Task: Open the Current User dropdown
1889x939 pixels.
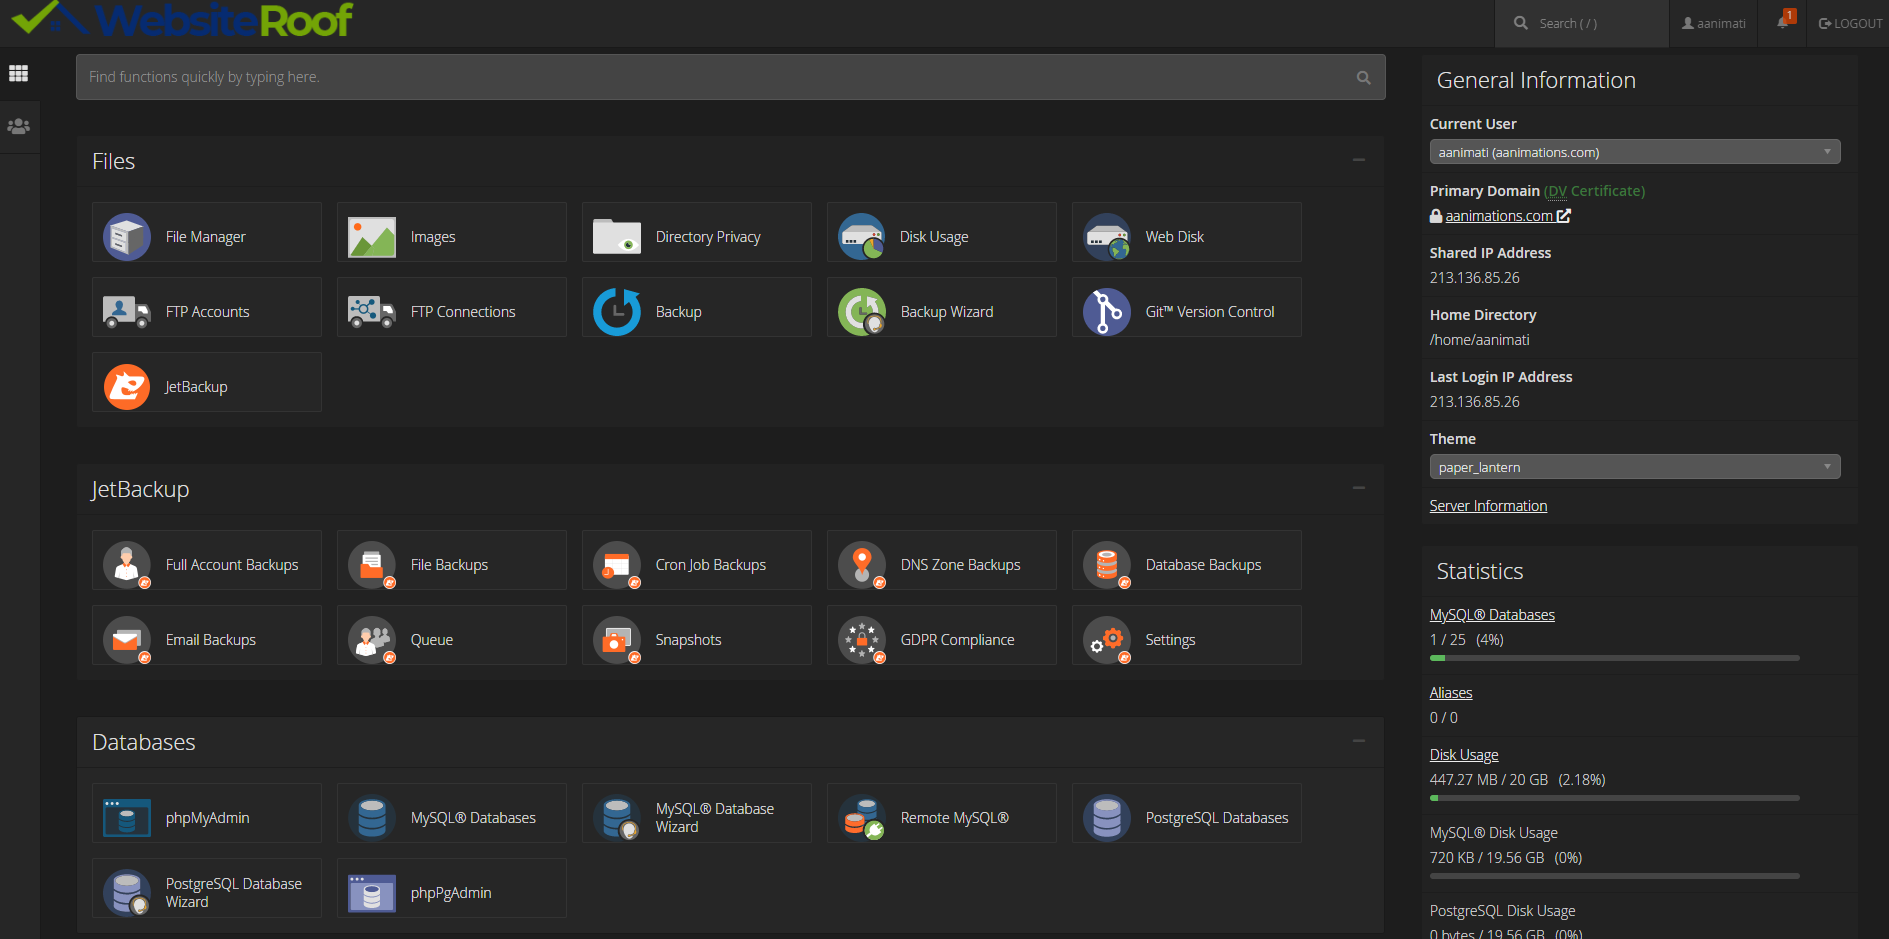Action: click(1634, 152)
